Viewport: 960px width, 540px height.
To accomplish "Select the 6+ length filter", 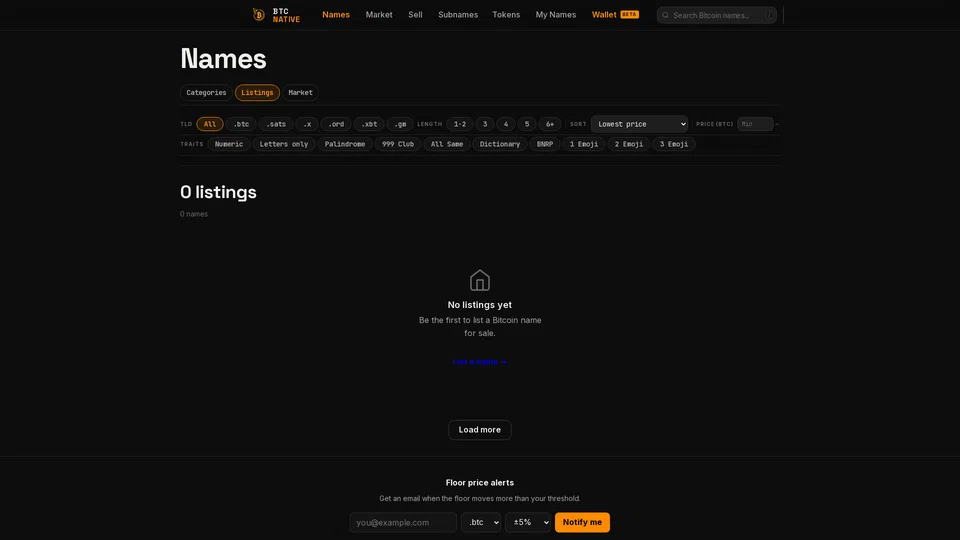I will click(550, 124).
